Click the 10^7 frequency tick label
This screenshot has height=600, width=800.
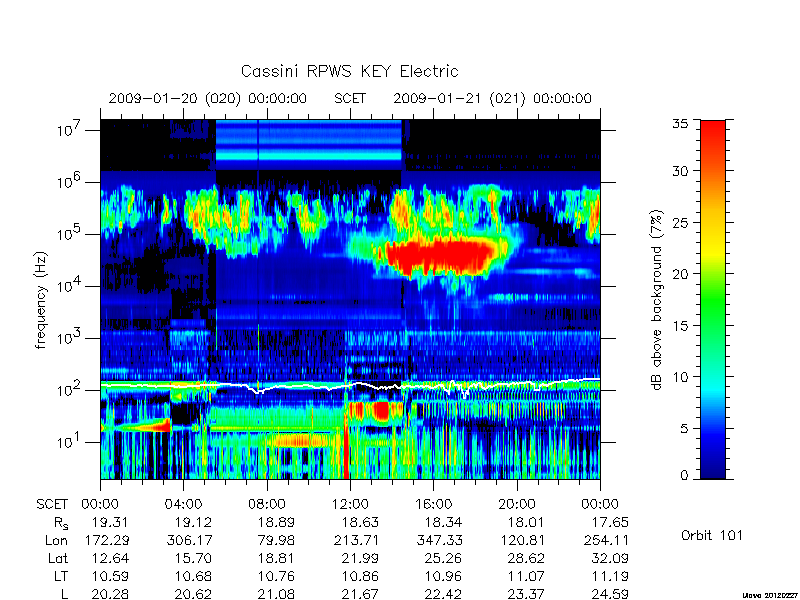(x=70, y=129)
